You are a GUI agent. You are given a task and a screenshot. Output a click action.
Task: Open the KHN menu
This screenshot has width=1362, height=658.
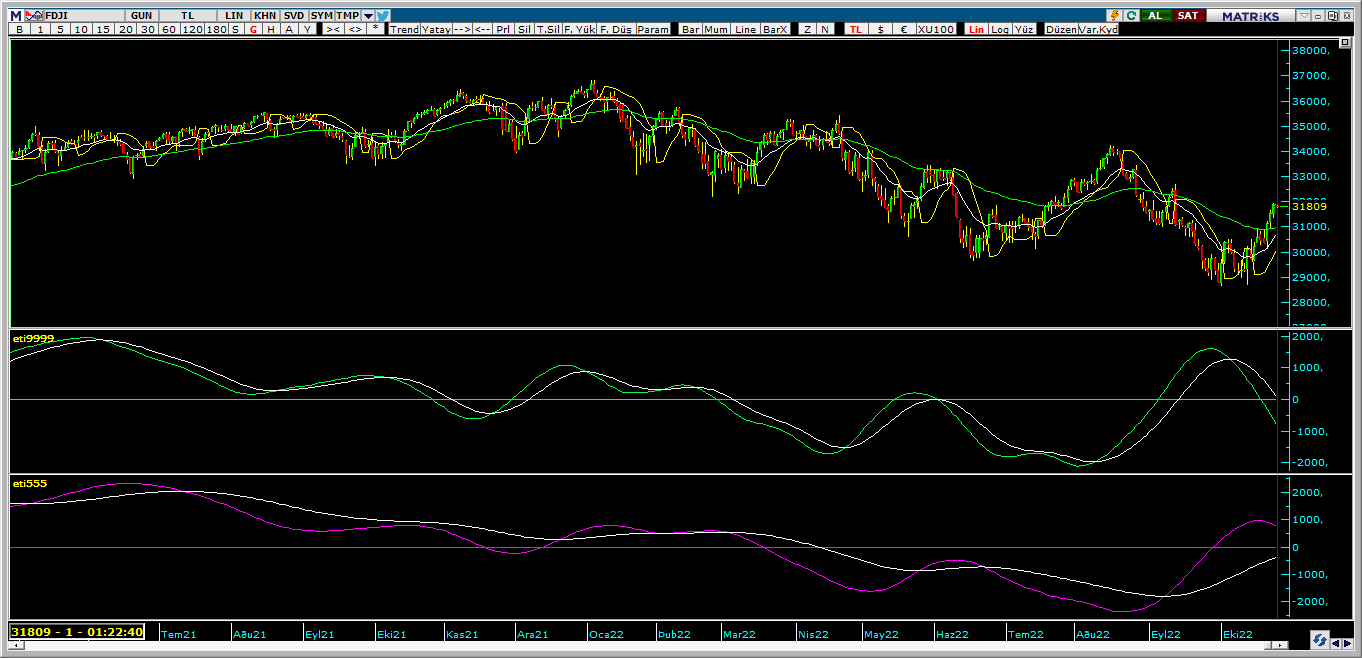click(265, 16)
